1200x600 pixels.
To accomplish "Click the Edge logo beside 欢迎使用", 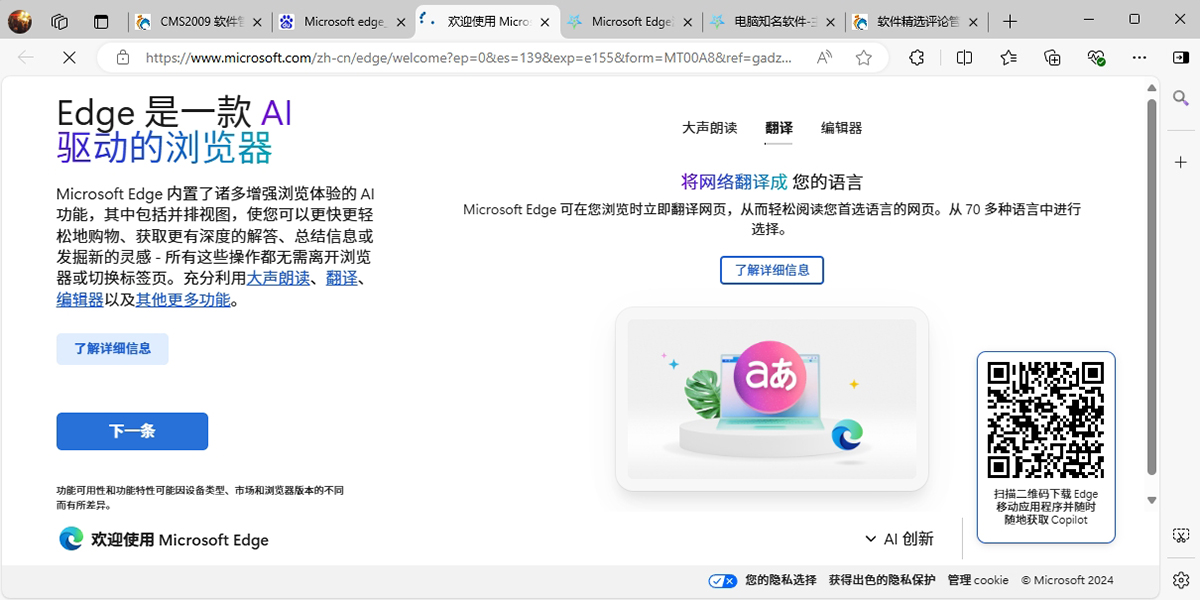I will 71,539.
